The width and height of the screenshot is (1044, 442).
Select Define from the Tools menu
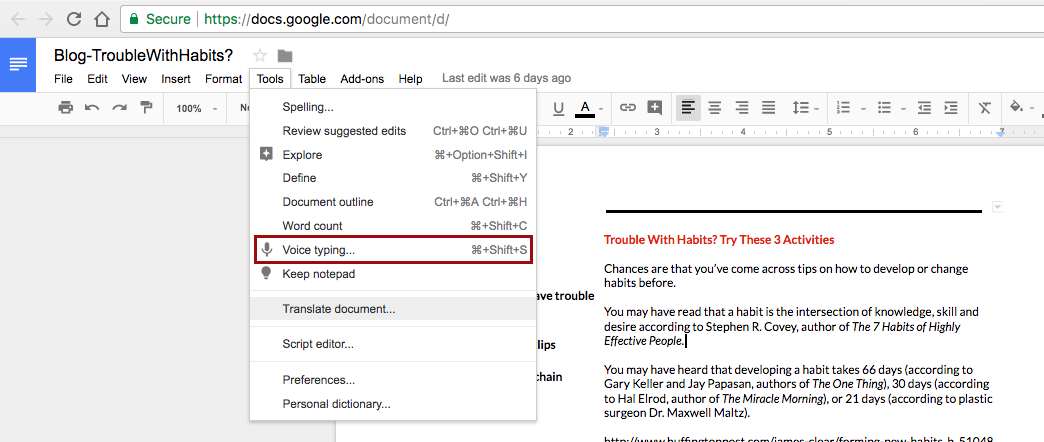click(x=393, y=178)
